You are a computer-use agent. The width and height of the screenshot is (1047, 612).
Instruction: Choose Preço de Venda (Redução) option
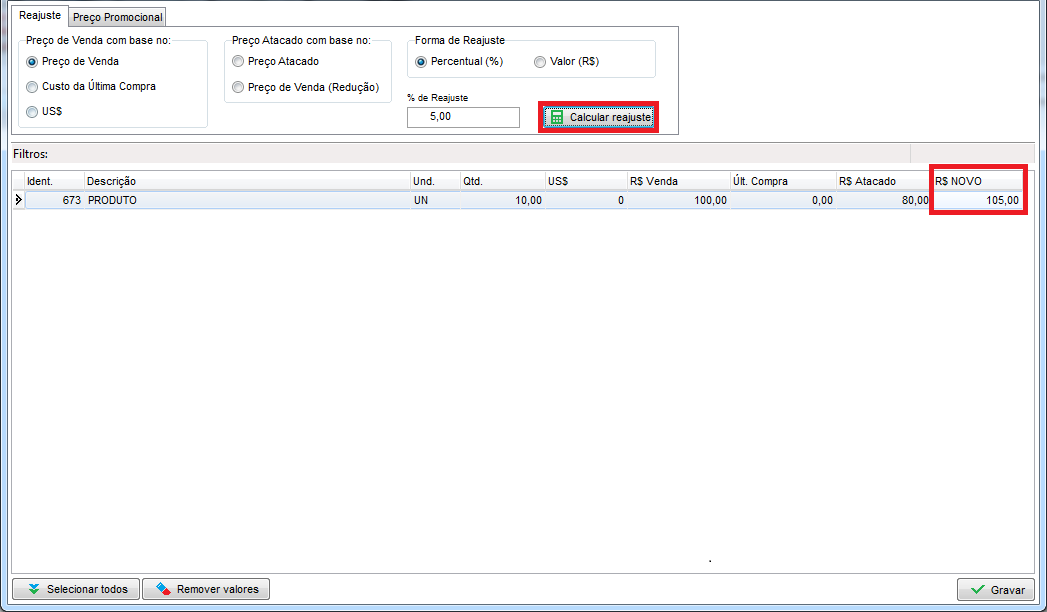tap(238, 87)
